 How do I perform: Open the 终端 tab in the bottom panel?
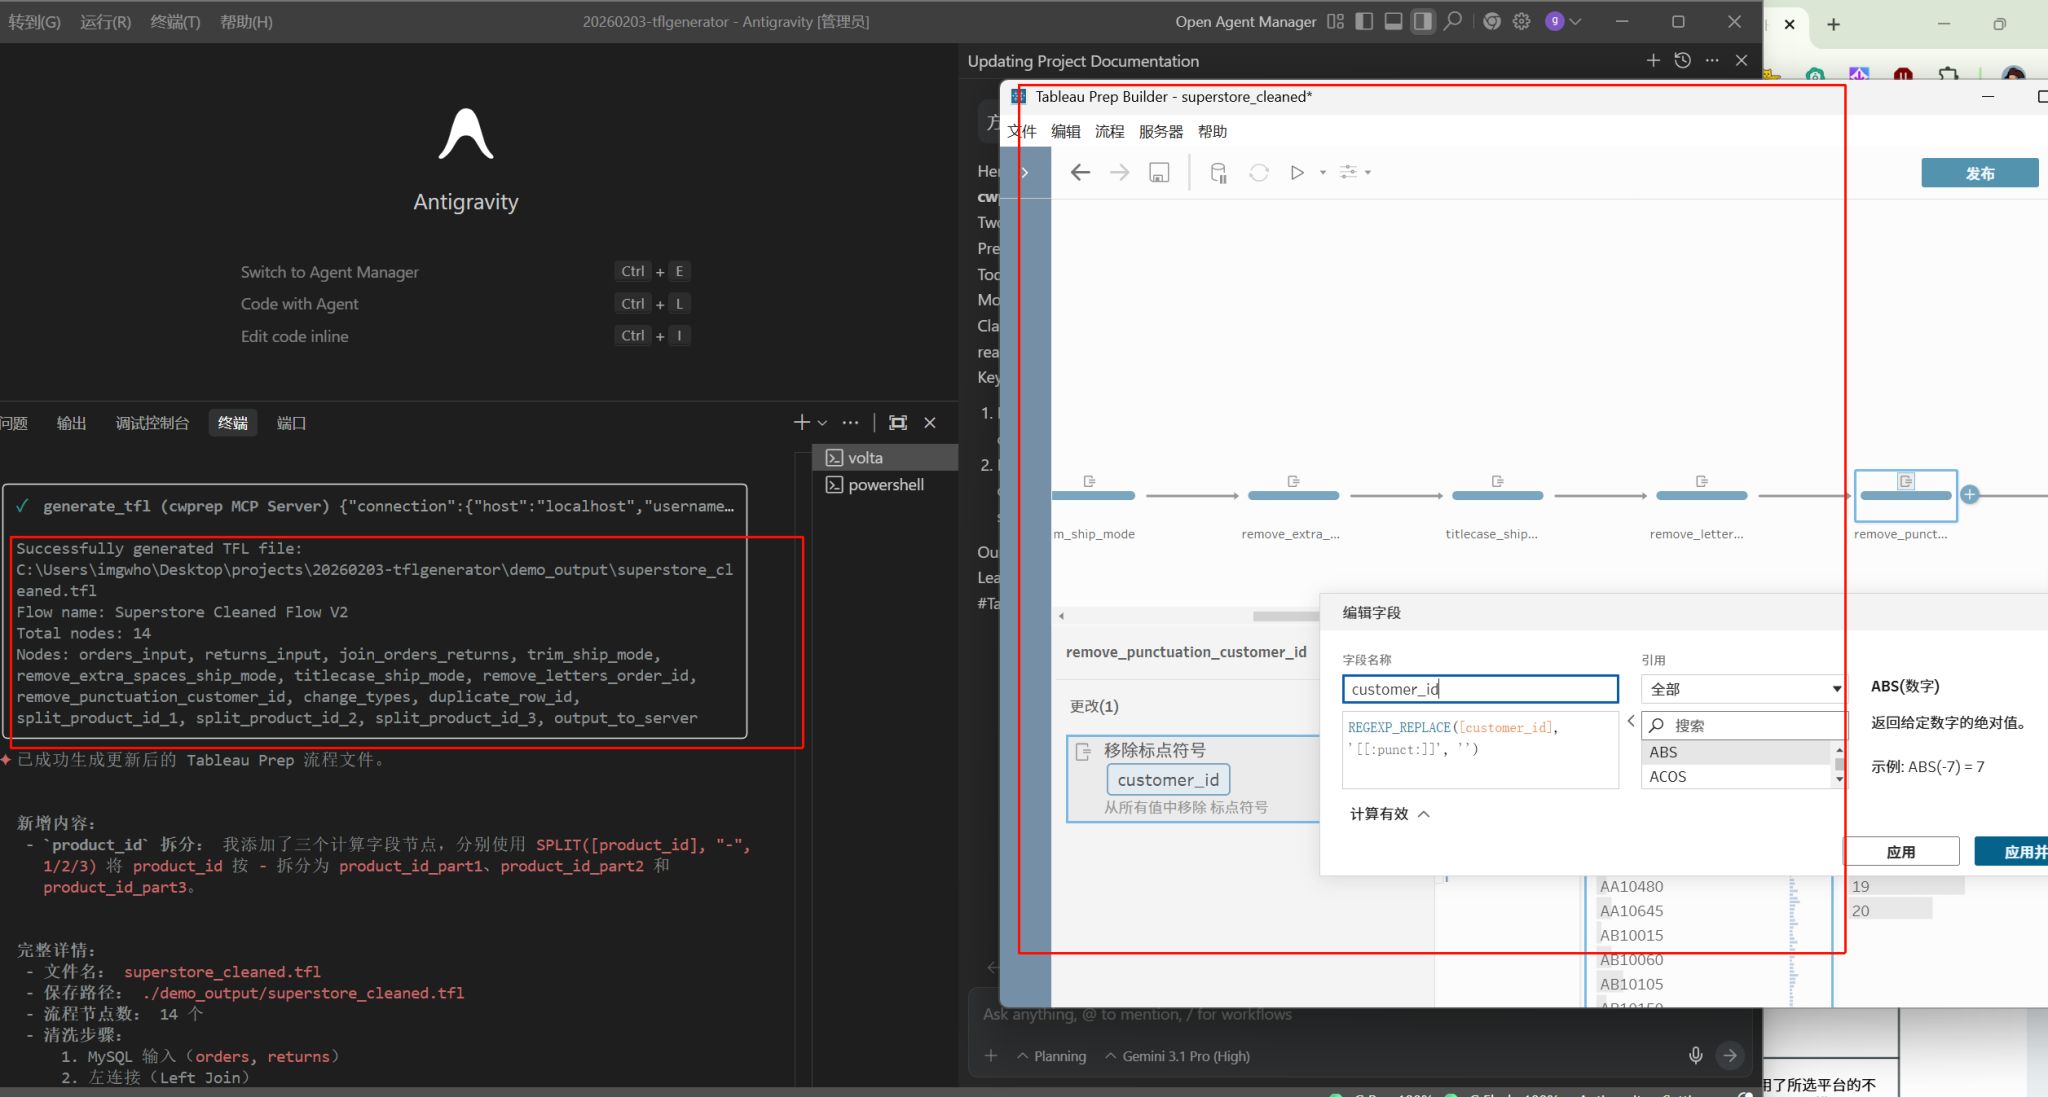pos(233,423)
